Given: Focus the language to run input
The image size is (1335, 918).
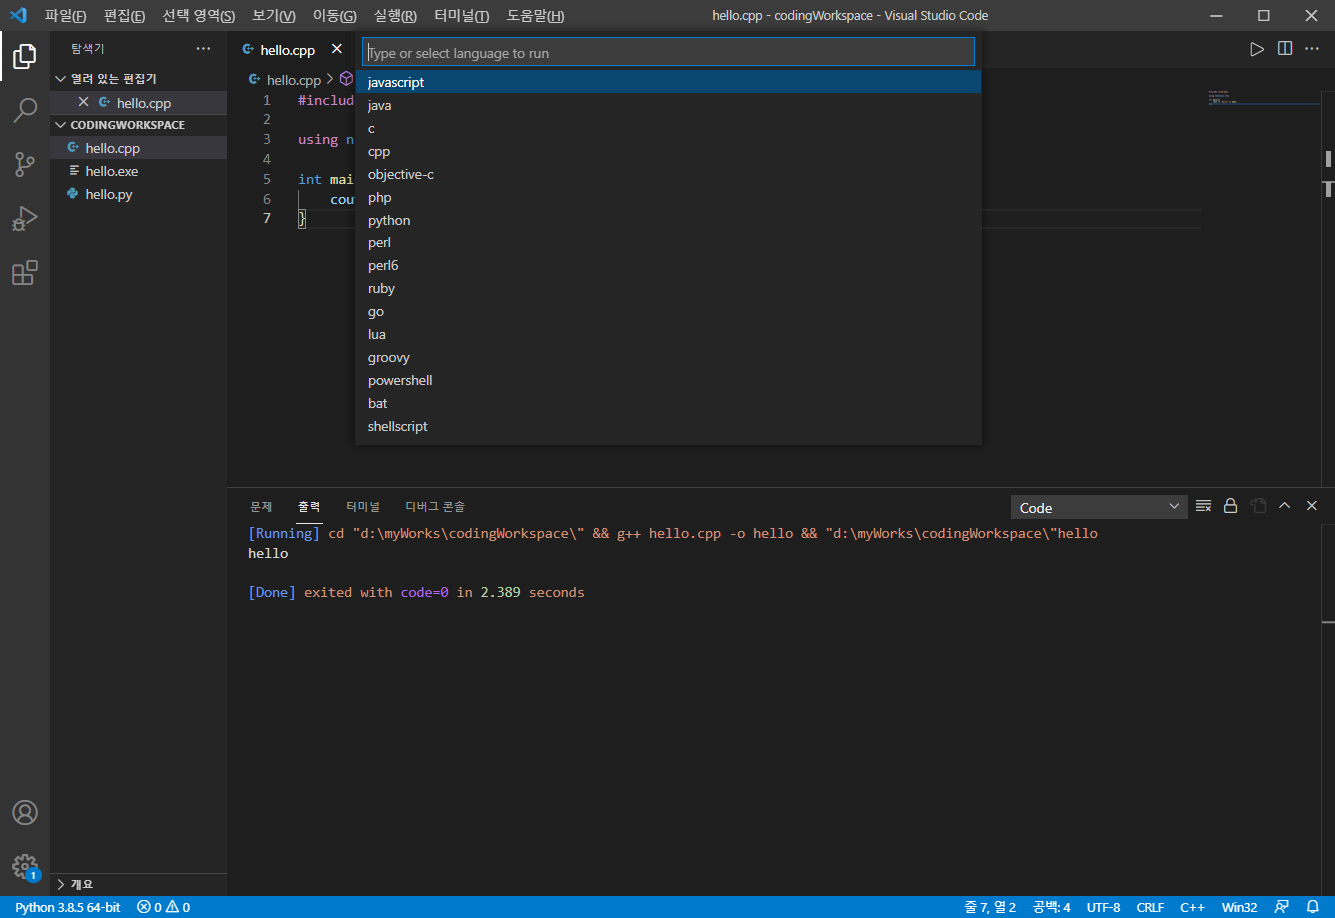Looking at the screenshot, I should tap(668, 52).
